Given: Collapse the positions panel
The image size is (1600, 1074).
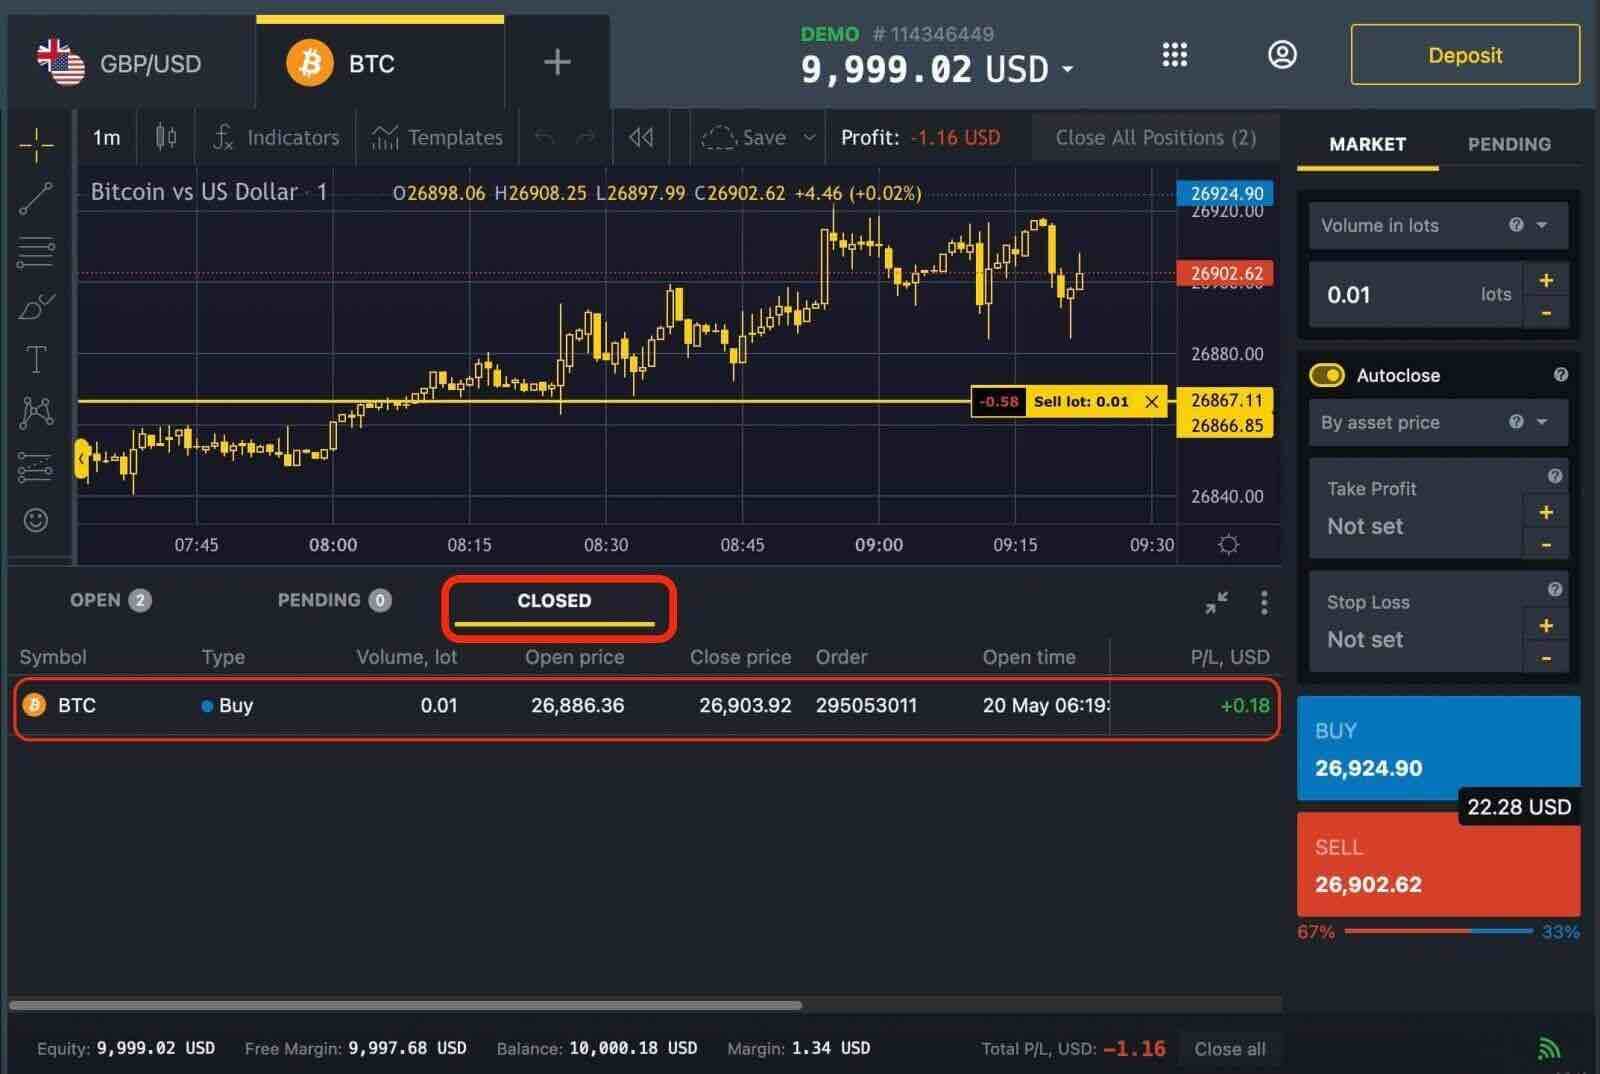Looking at the screenshot, I should (1216, 602).
